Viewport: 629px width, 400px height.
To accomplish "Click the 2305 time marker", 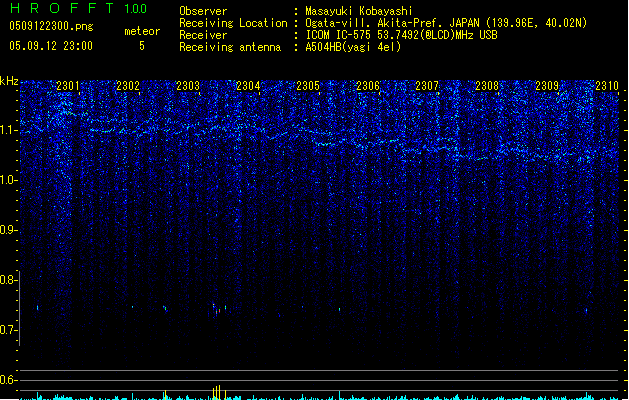I will 308,86.
